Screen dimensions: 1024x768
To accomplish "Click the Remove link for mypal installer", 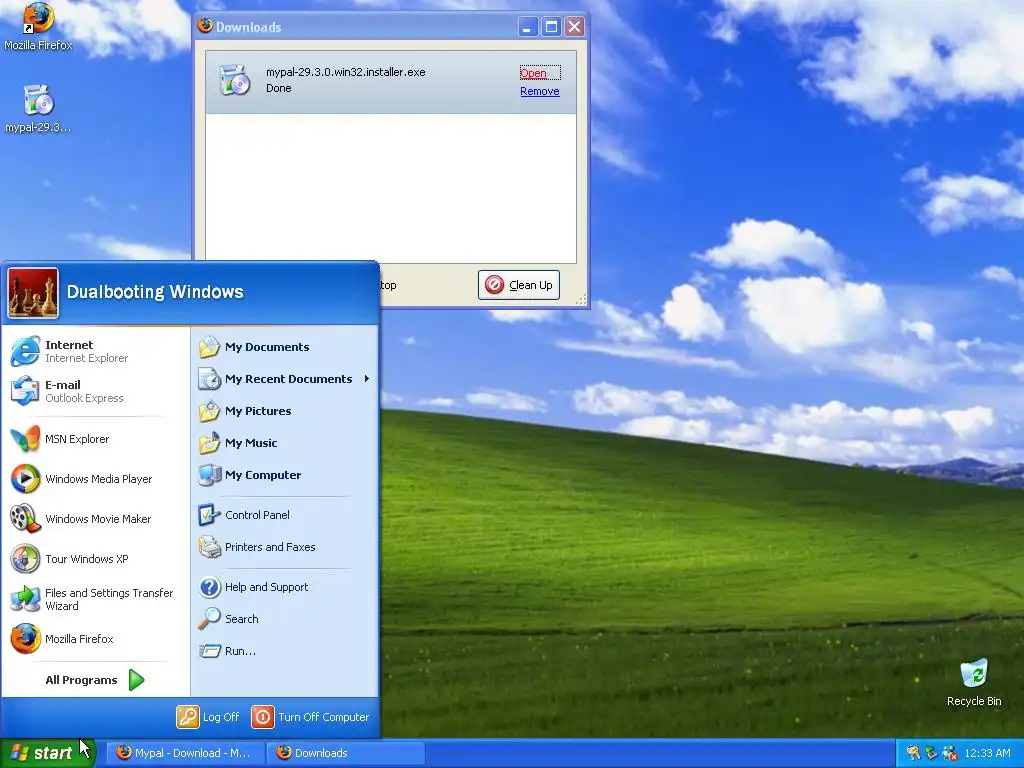I will (539, 91).
